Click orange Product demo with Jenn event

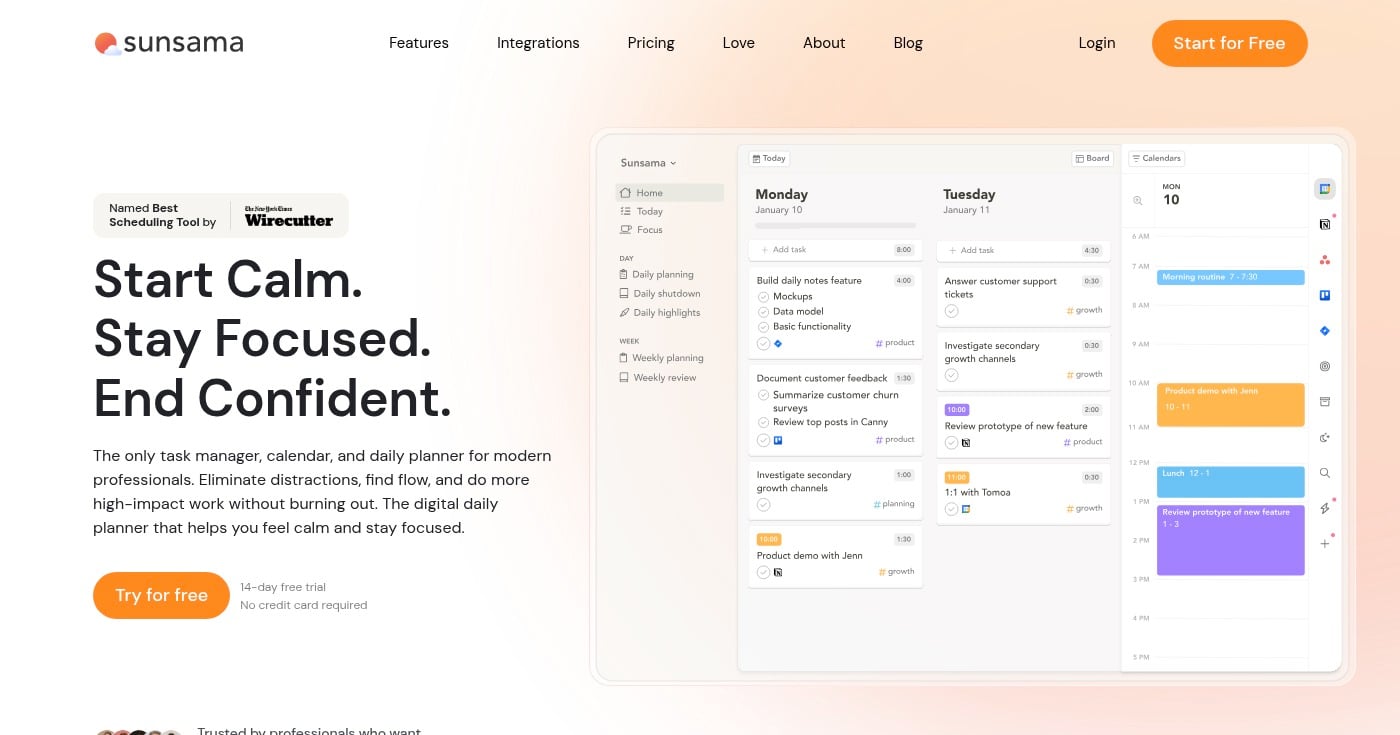1230,405
